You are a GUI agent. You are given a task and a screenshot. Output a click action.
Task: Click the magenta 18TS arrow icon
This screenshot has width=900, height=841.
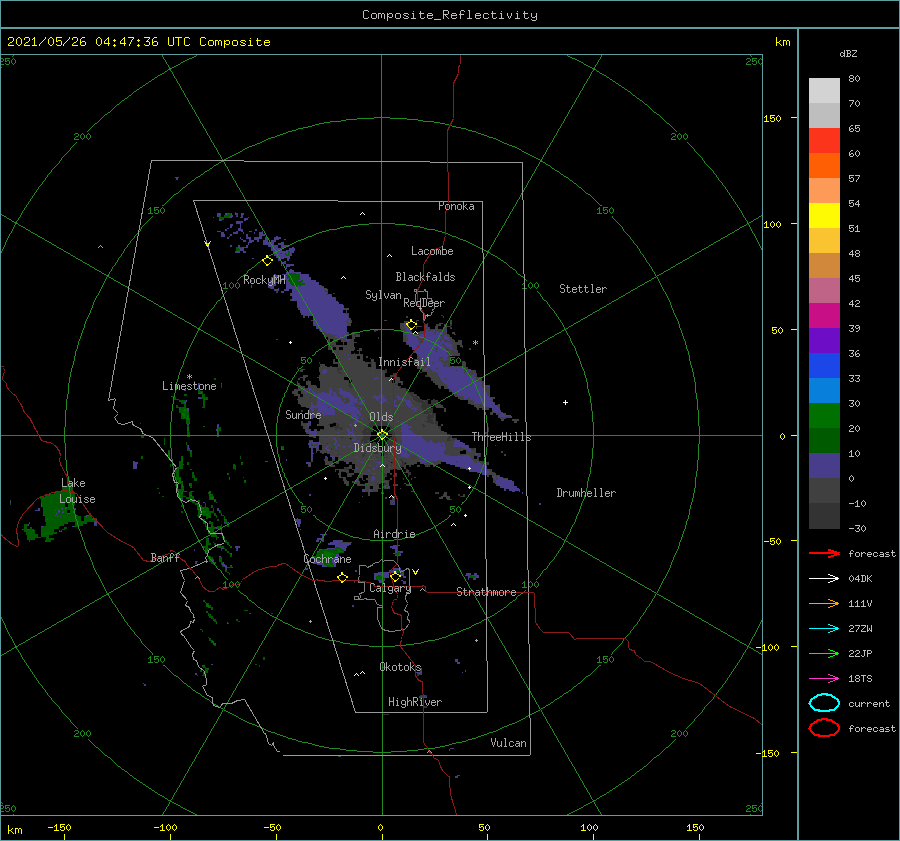[824, 679]
